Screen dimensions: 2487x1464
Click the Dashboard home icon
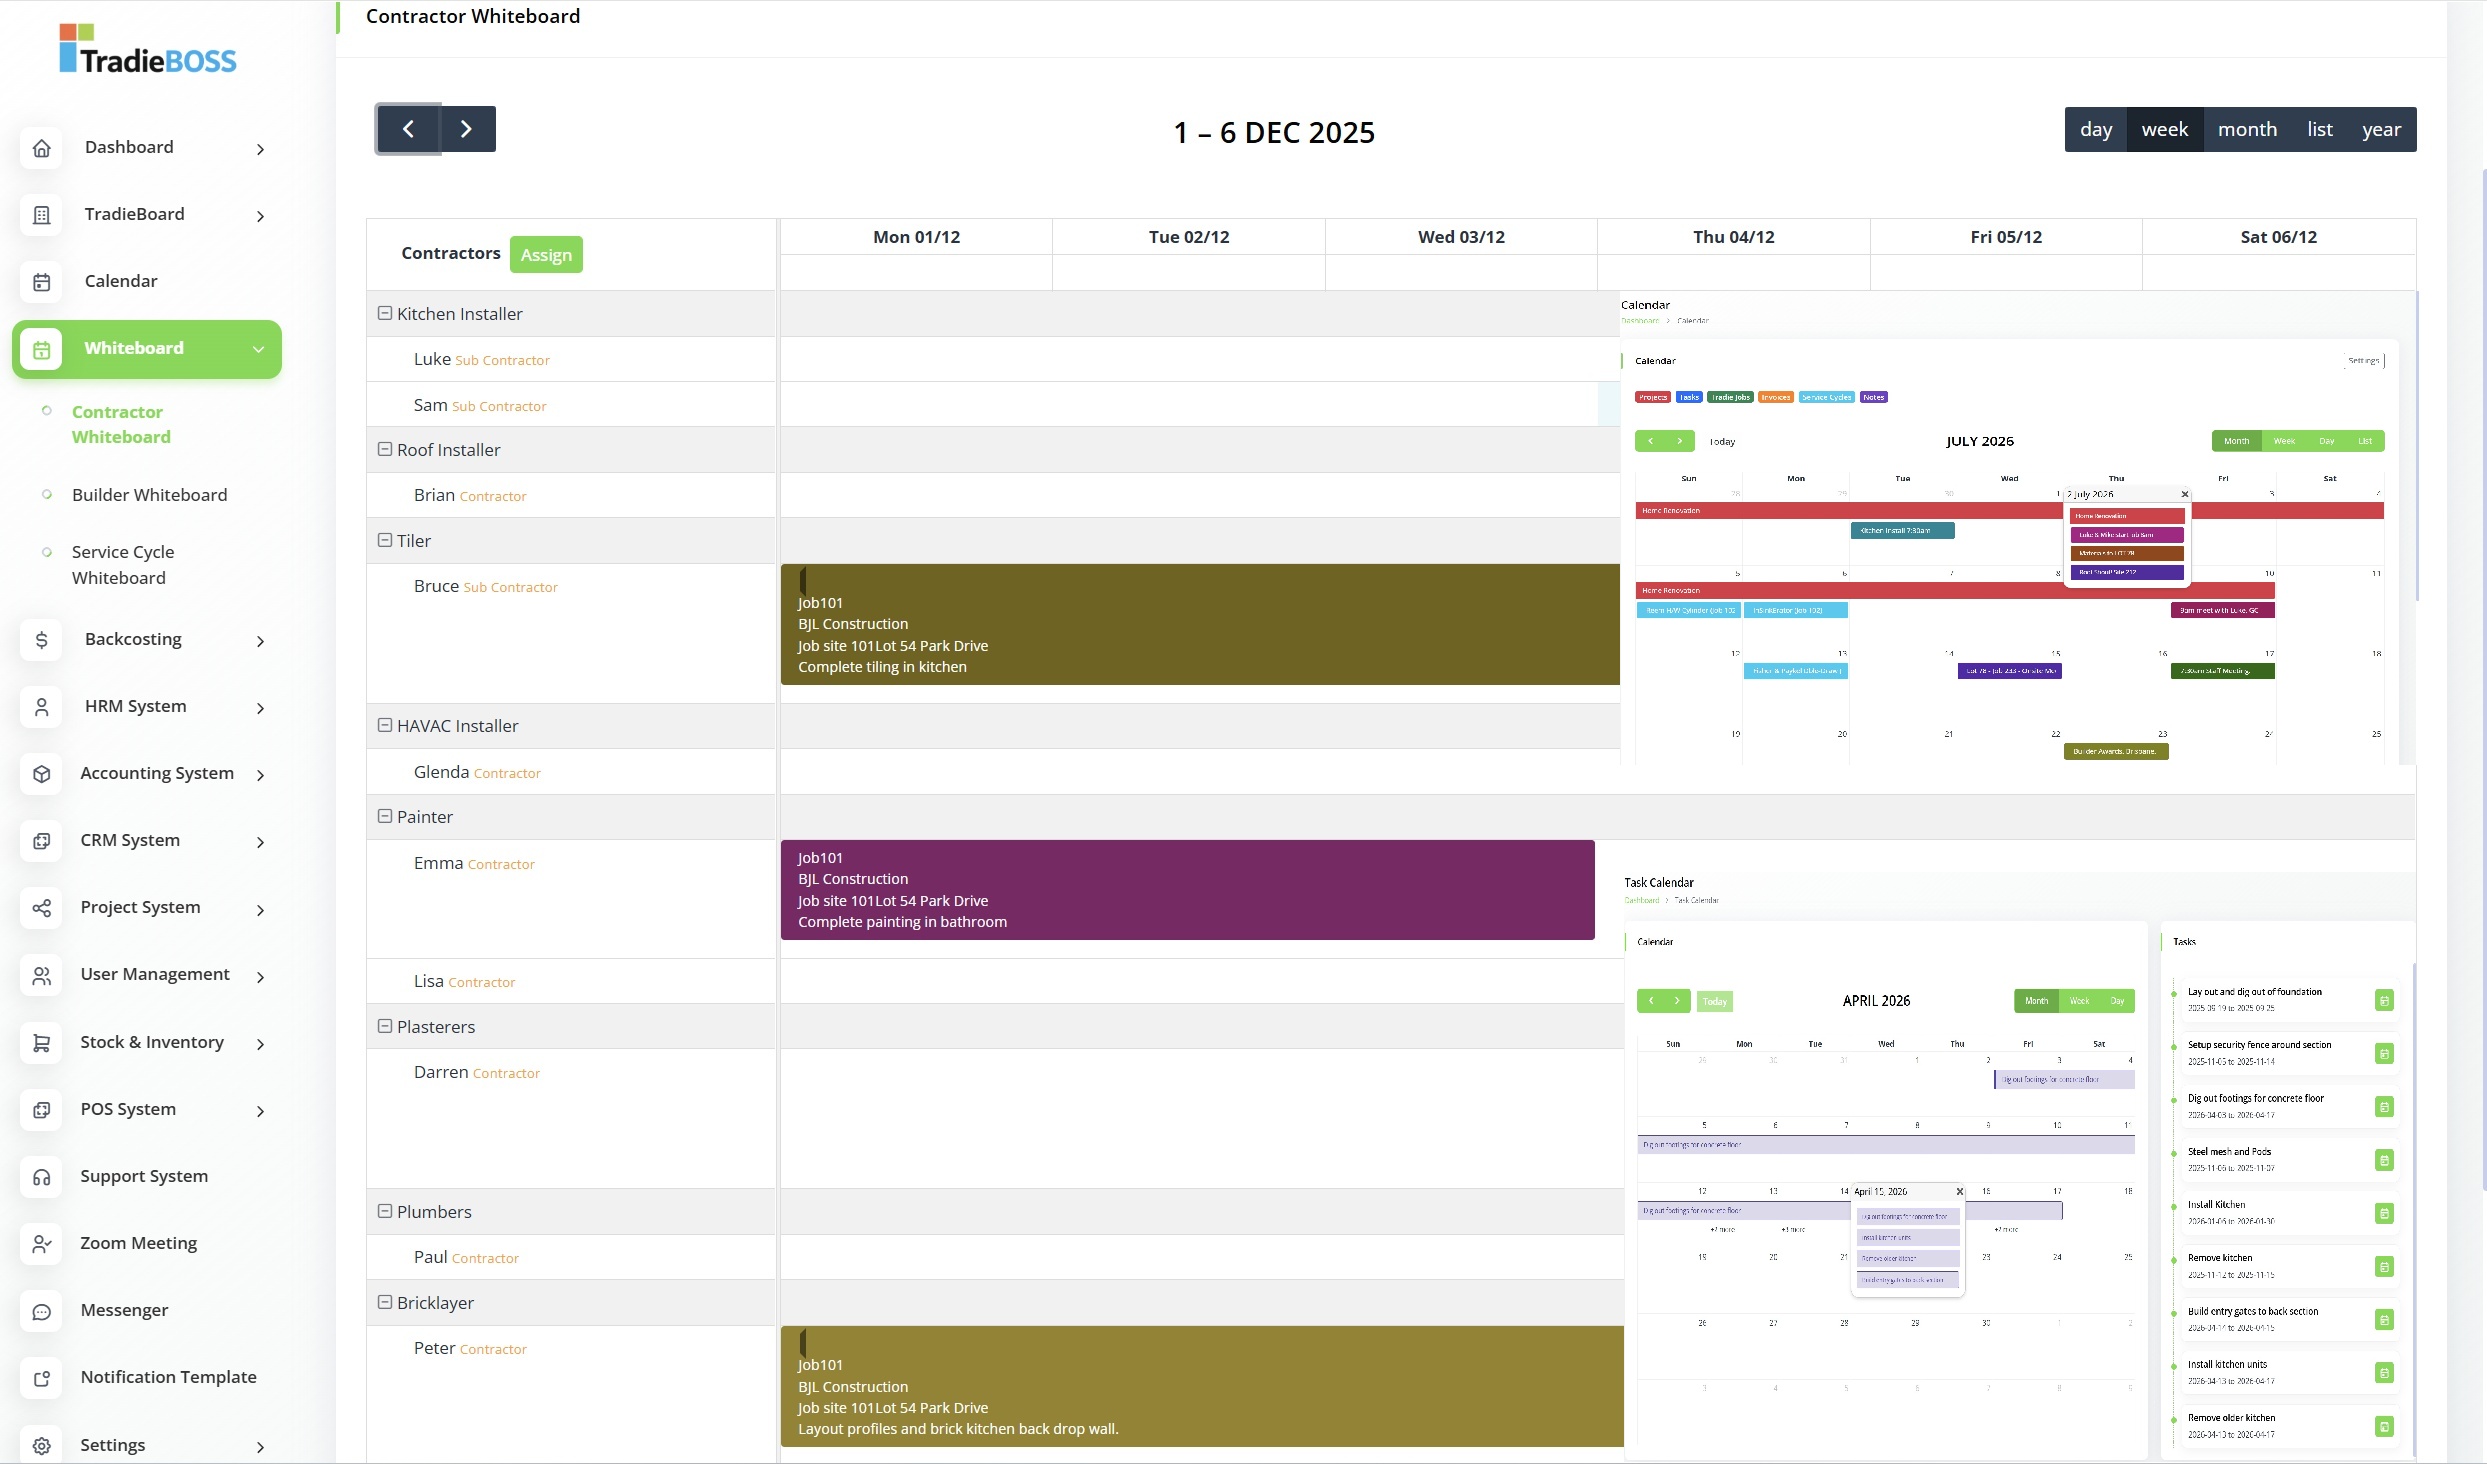[41, 148]
